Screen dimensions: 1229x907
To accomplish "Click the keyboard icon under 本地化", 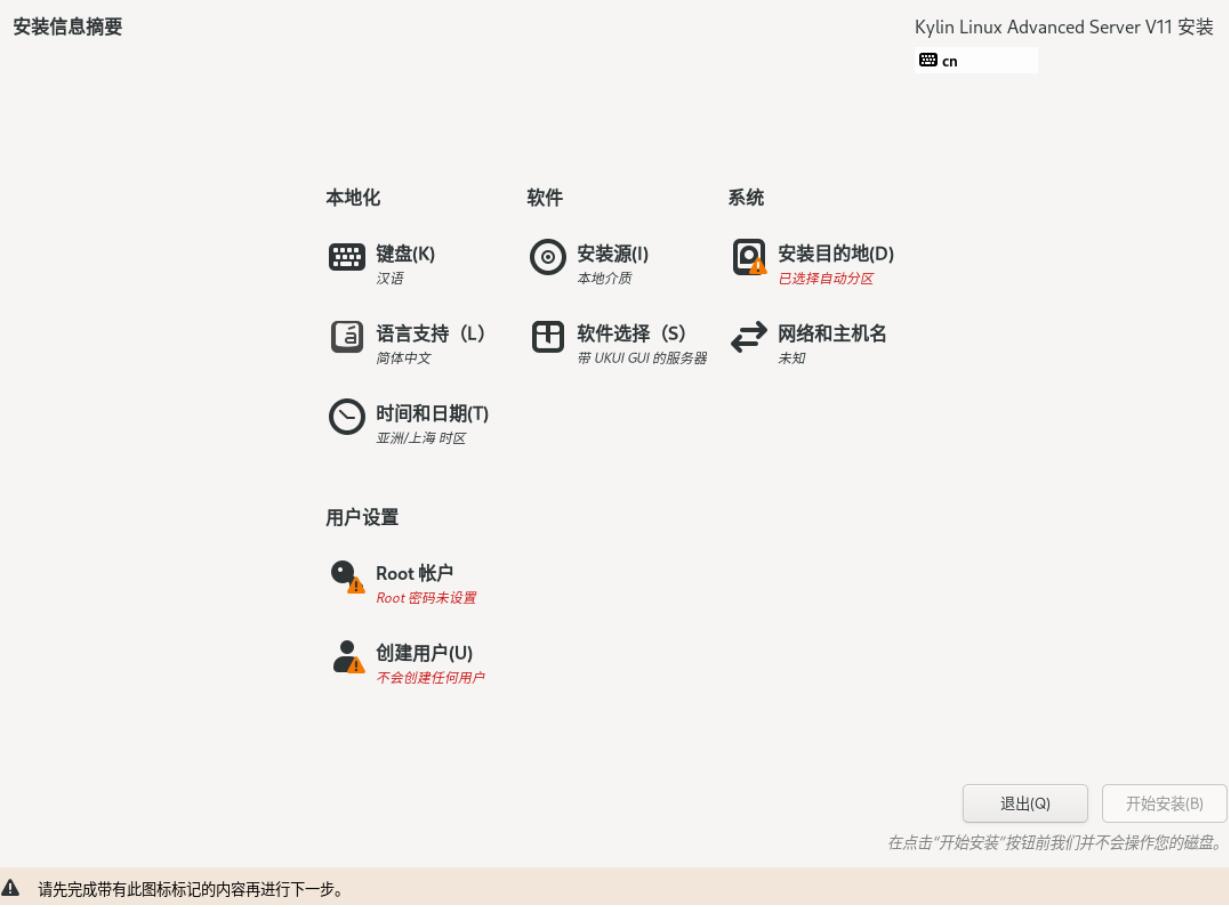I will click(347, 258).
